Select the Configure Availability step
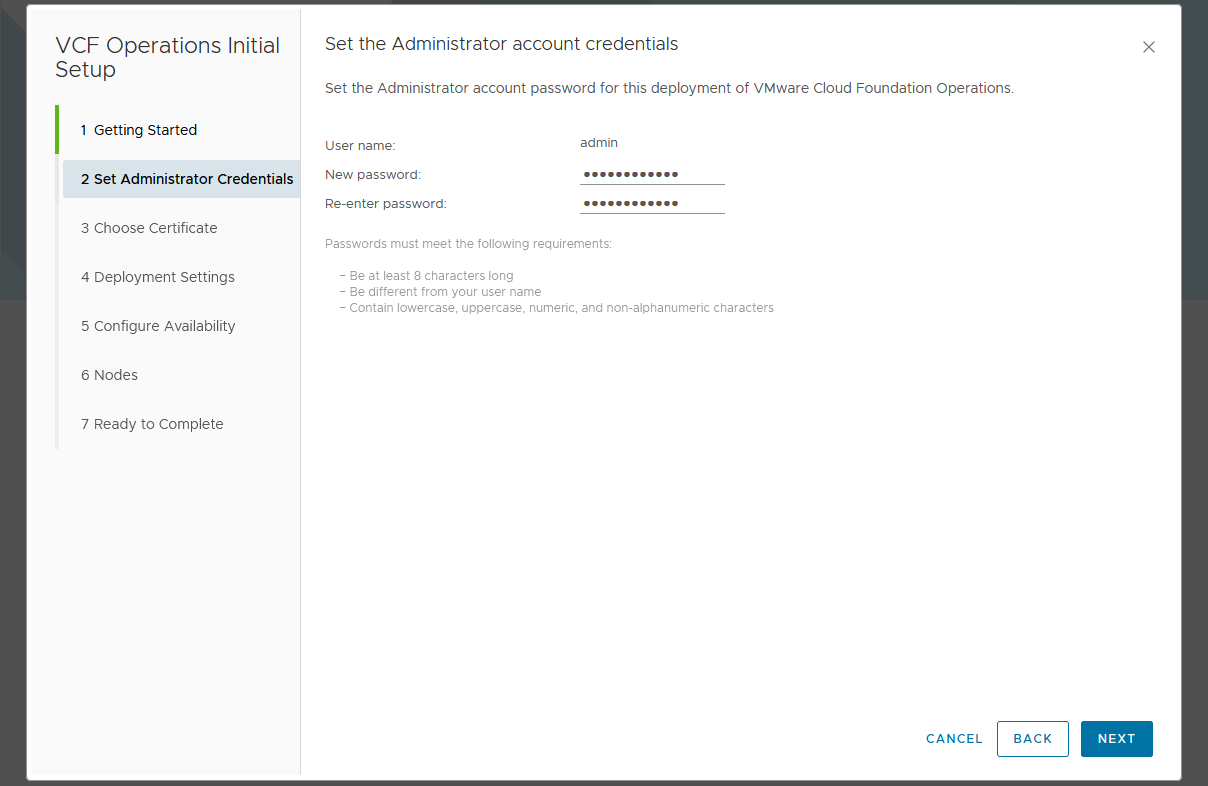The width and height of the screenshot is (1208, 786). (x=158, y=326)
